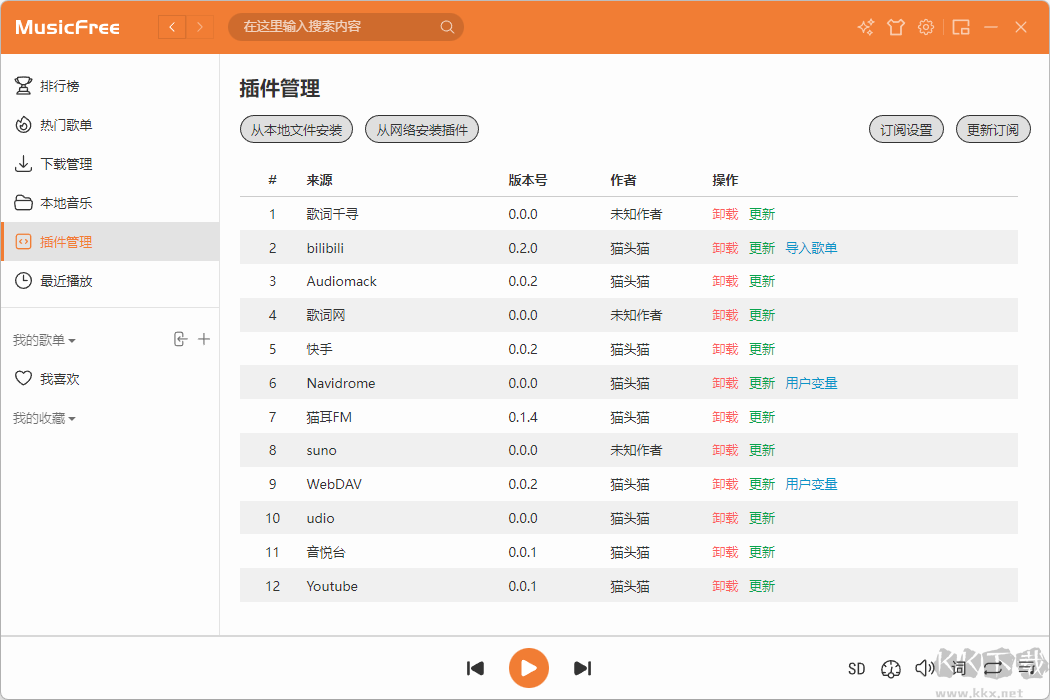Update the Youtube plugin
The height and width of the screenshot is (700, 1050).
[761, 586]
